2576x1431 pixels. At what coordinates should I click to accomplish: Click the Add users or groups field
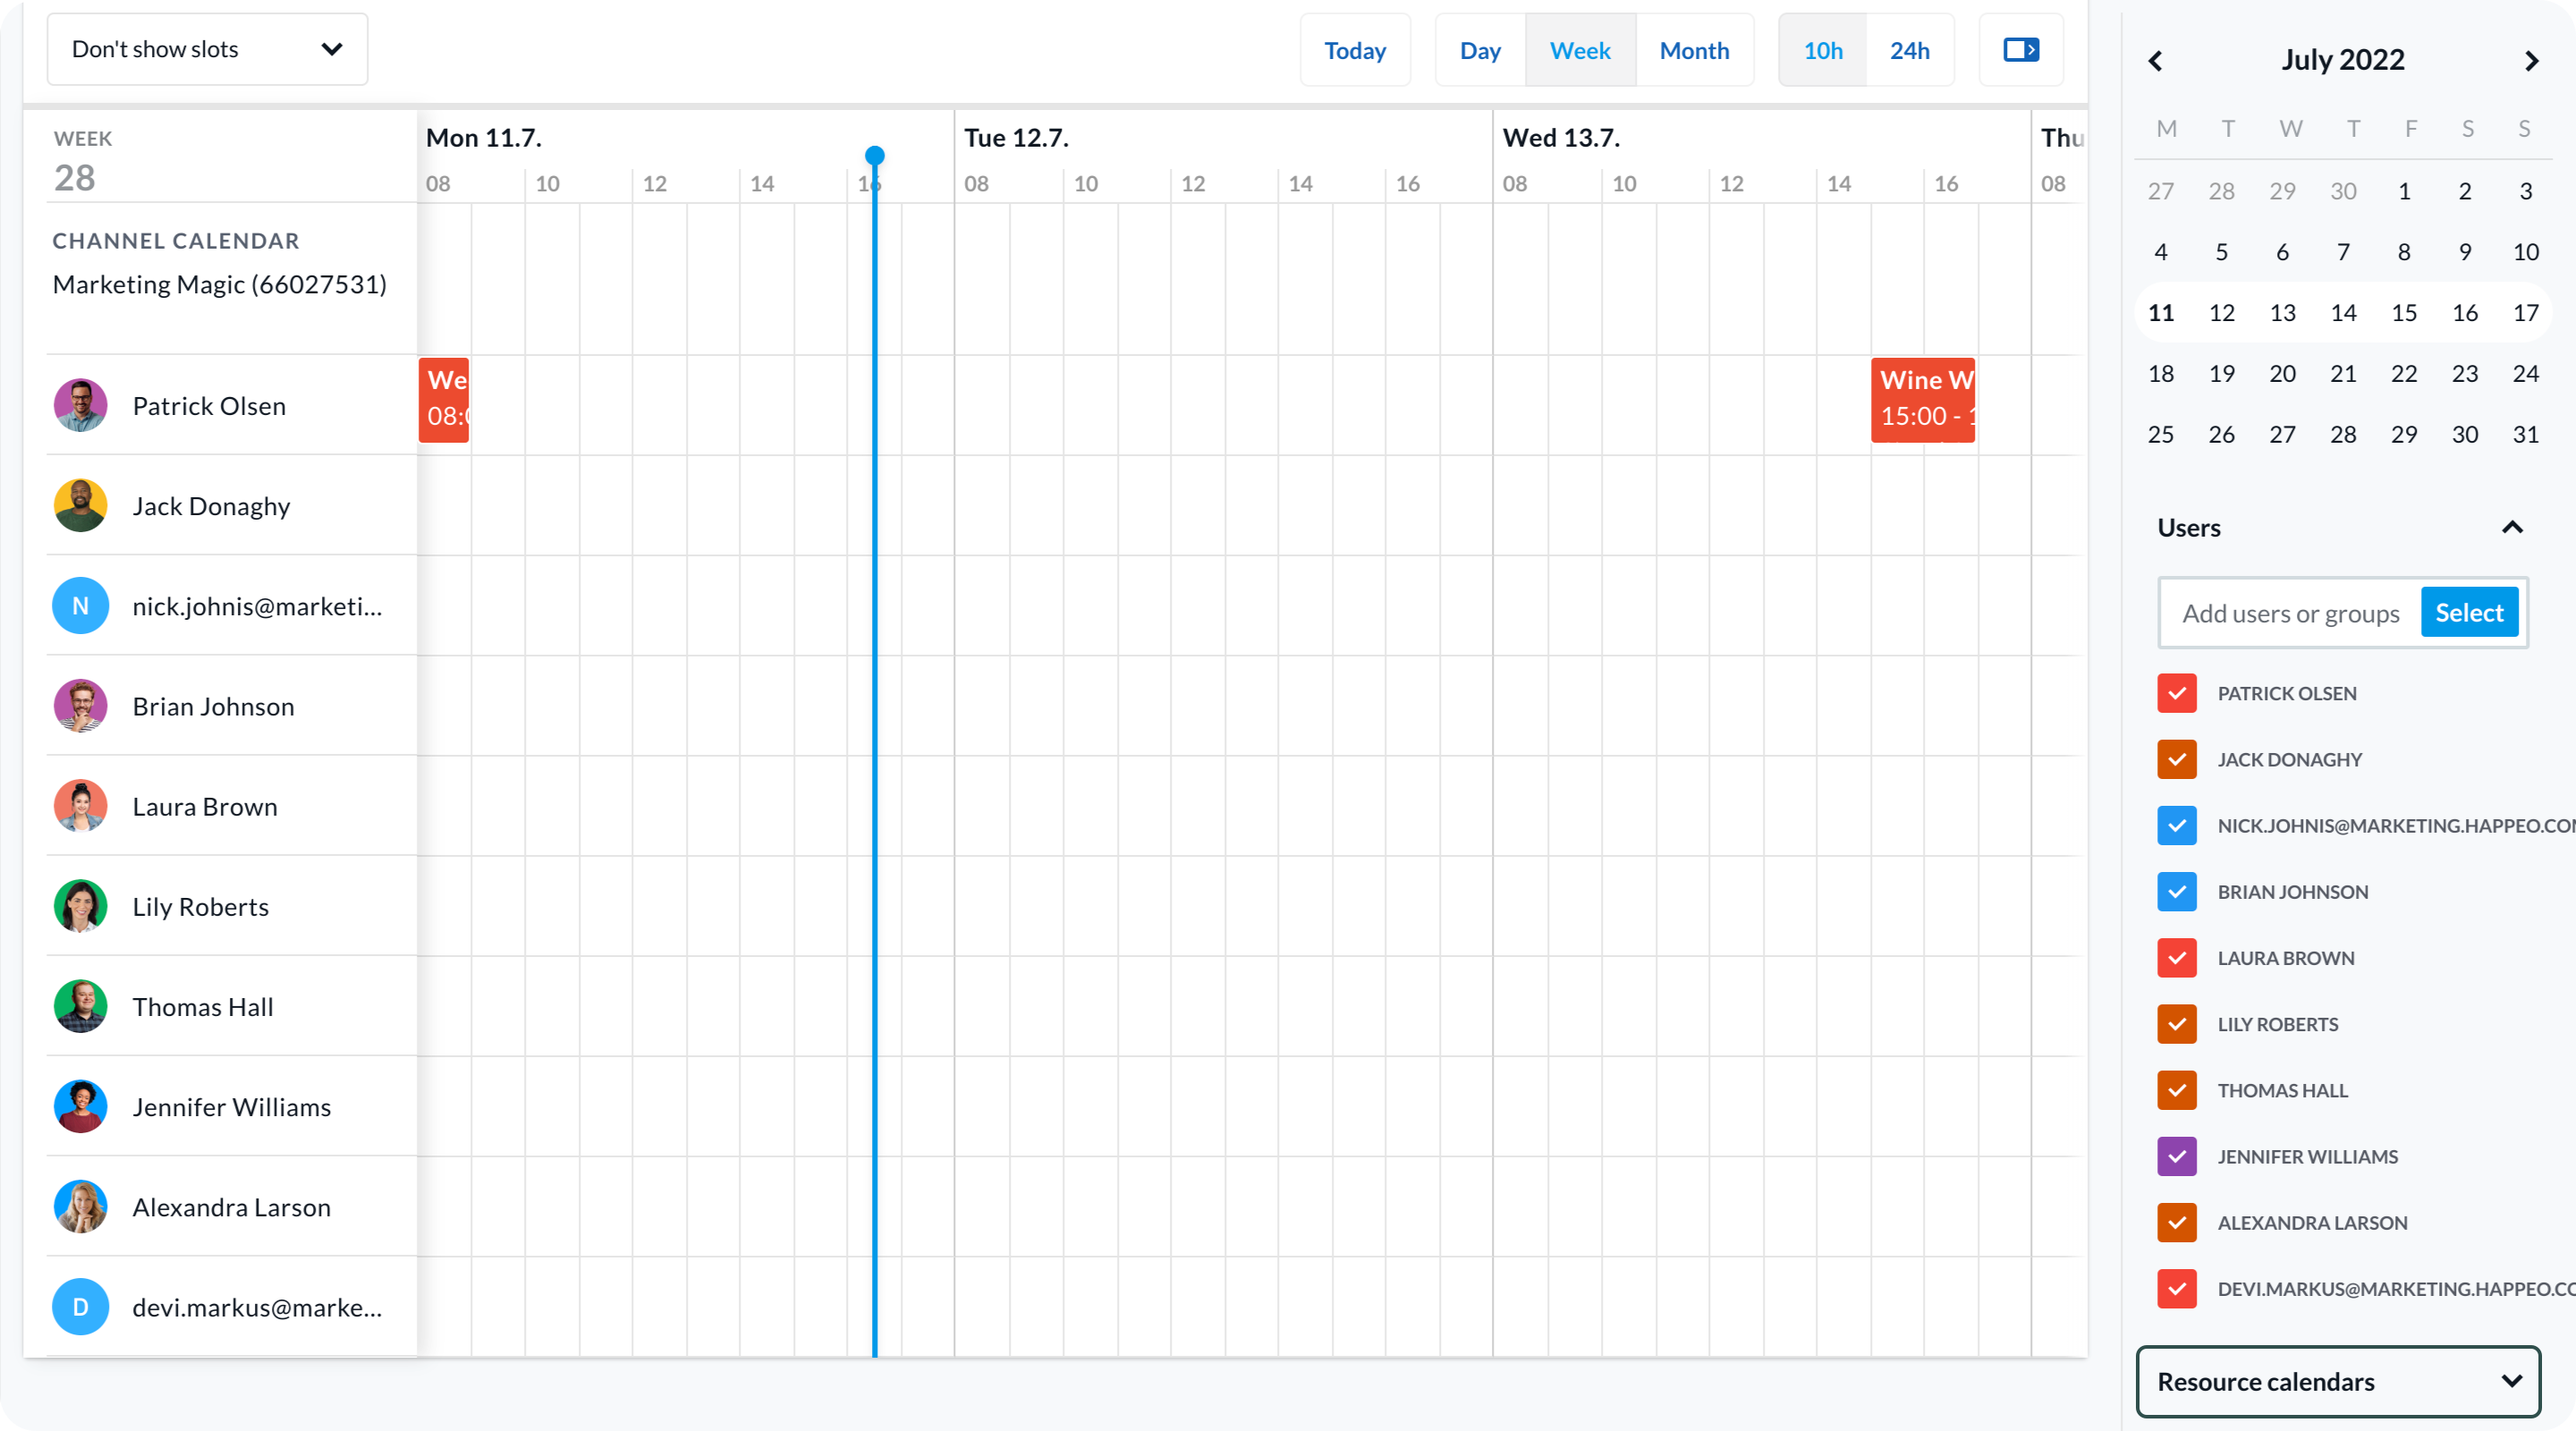2290,613
